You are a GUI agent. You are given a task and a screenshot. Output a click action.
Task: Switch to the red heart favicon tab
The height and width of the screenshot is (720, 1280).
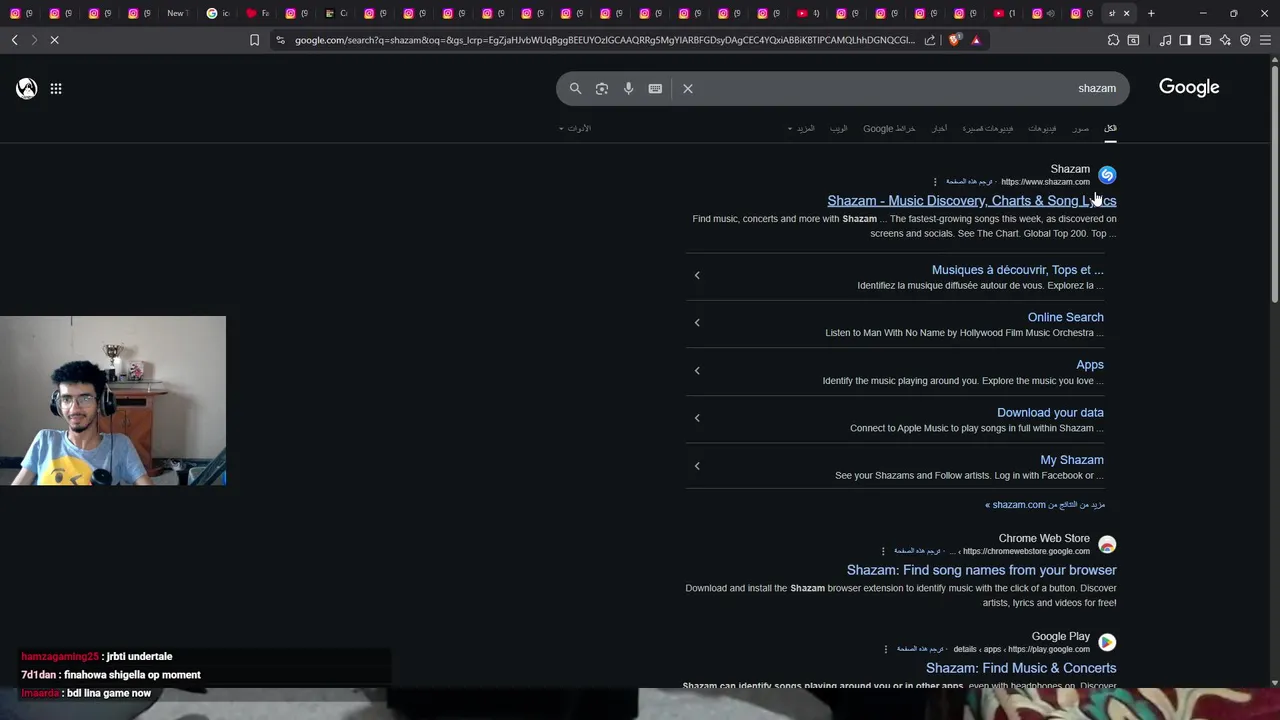point(256,13)
